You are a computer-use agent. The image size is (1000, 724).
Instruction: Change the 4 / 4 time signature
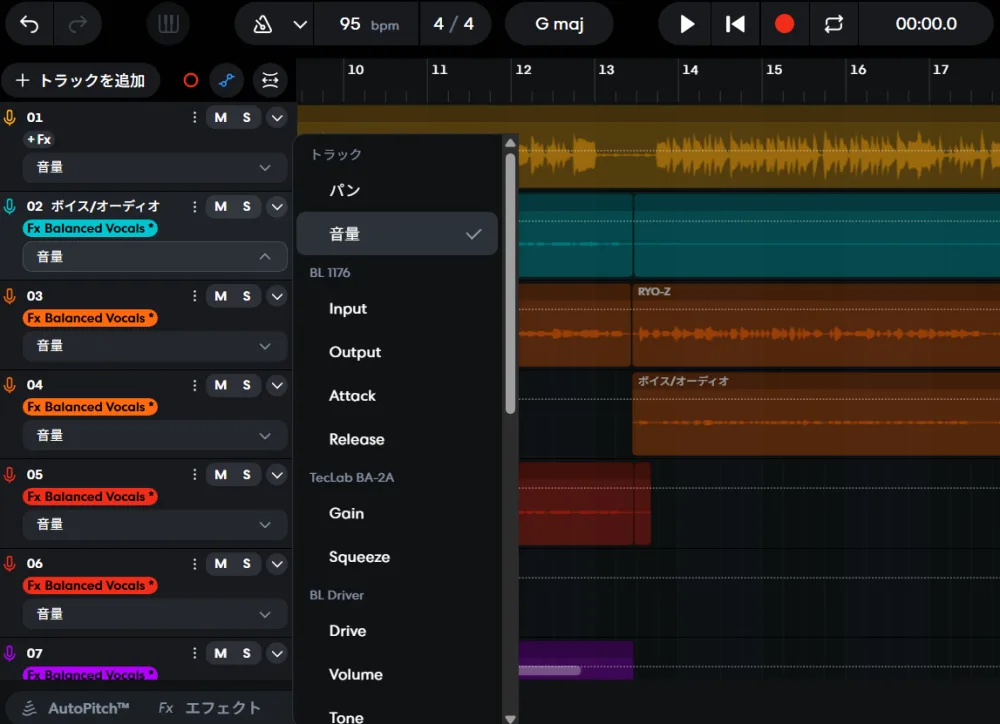pyautogui.click(x=453, y=24)
